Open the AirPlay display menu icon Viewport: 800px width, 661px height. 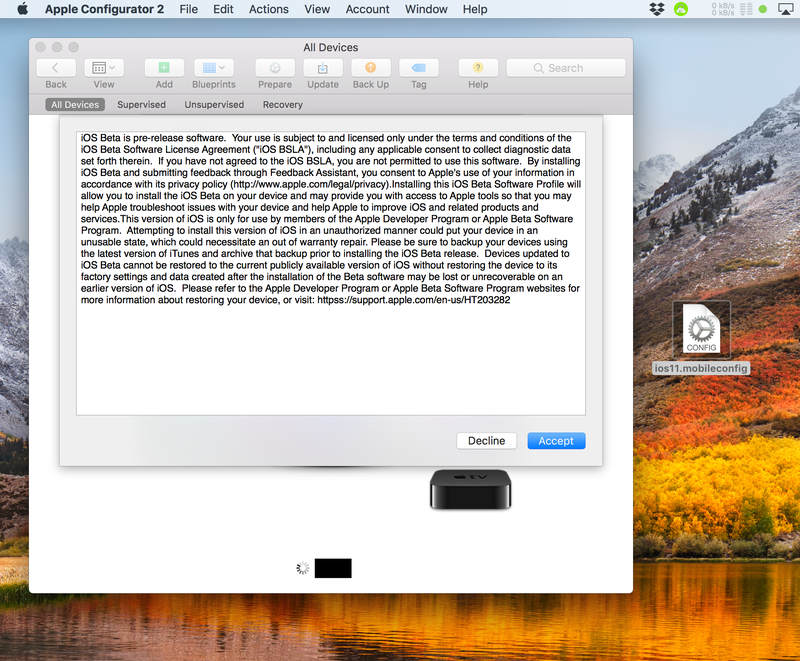(785, 9)
